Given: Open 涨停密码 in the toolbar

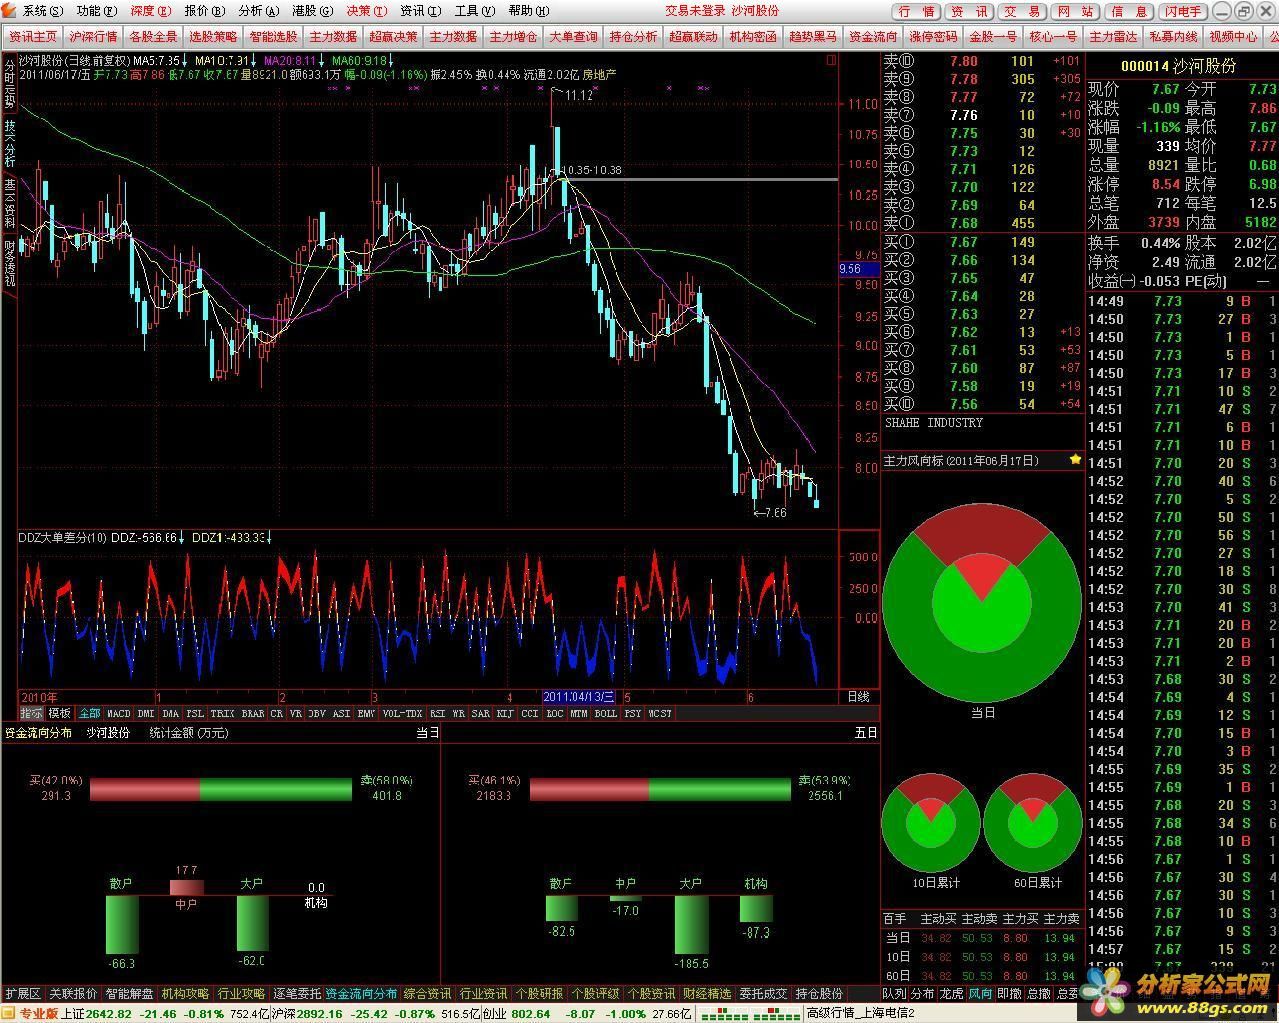Looking at the screenshot, I should (x=933, y=36).
